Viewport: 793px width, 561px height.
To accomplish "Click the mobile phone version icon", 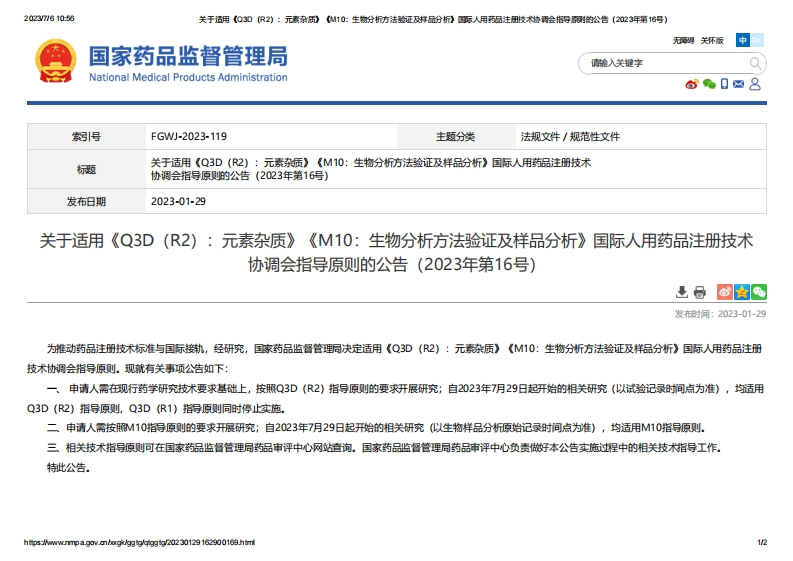I will click(725, 84).
